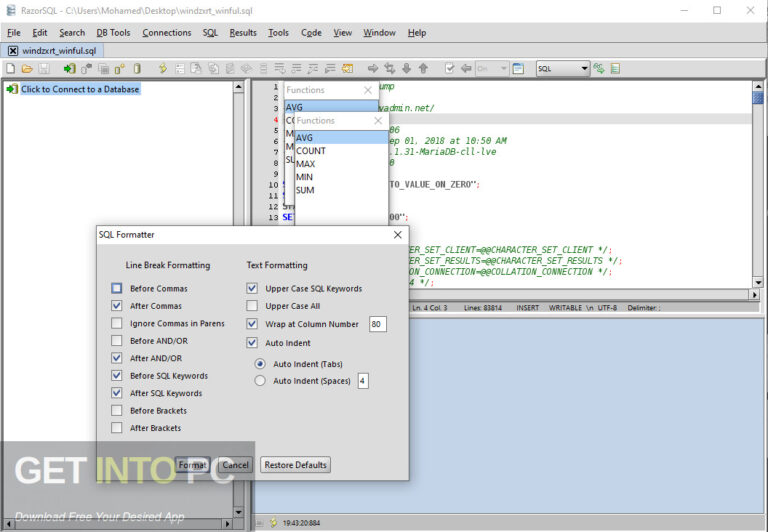Close the SQL Formatter dialog

(x=398, y=235)
